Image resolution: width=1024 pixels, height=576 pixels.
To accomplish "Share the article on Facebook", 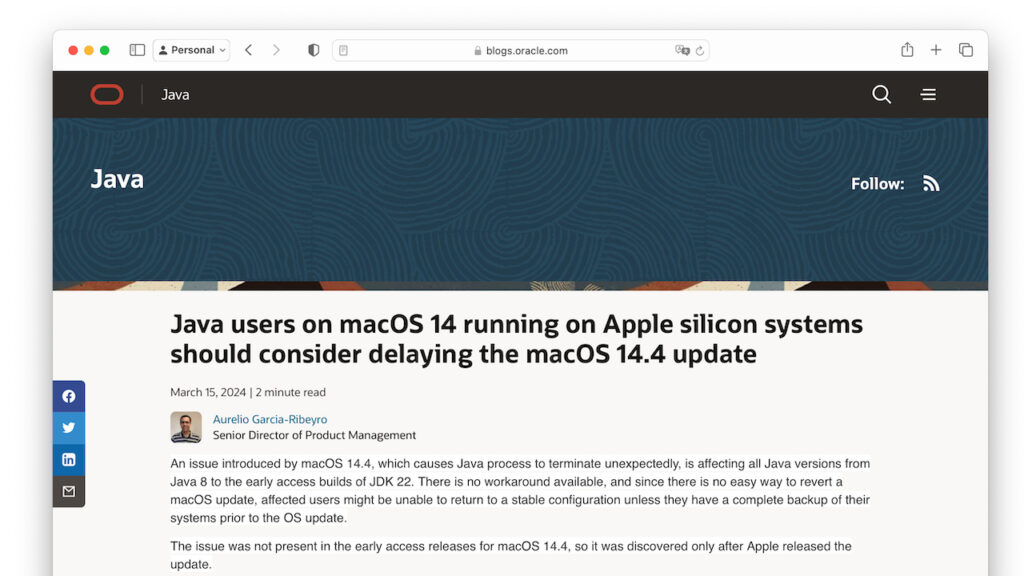I will coord(68,395).
